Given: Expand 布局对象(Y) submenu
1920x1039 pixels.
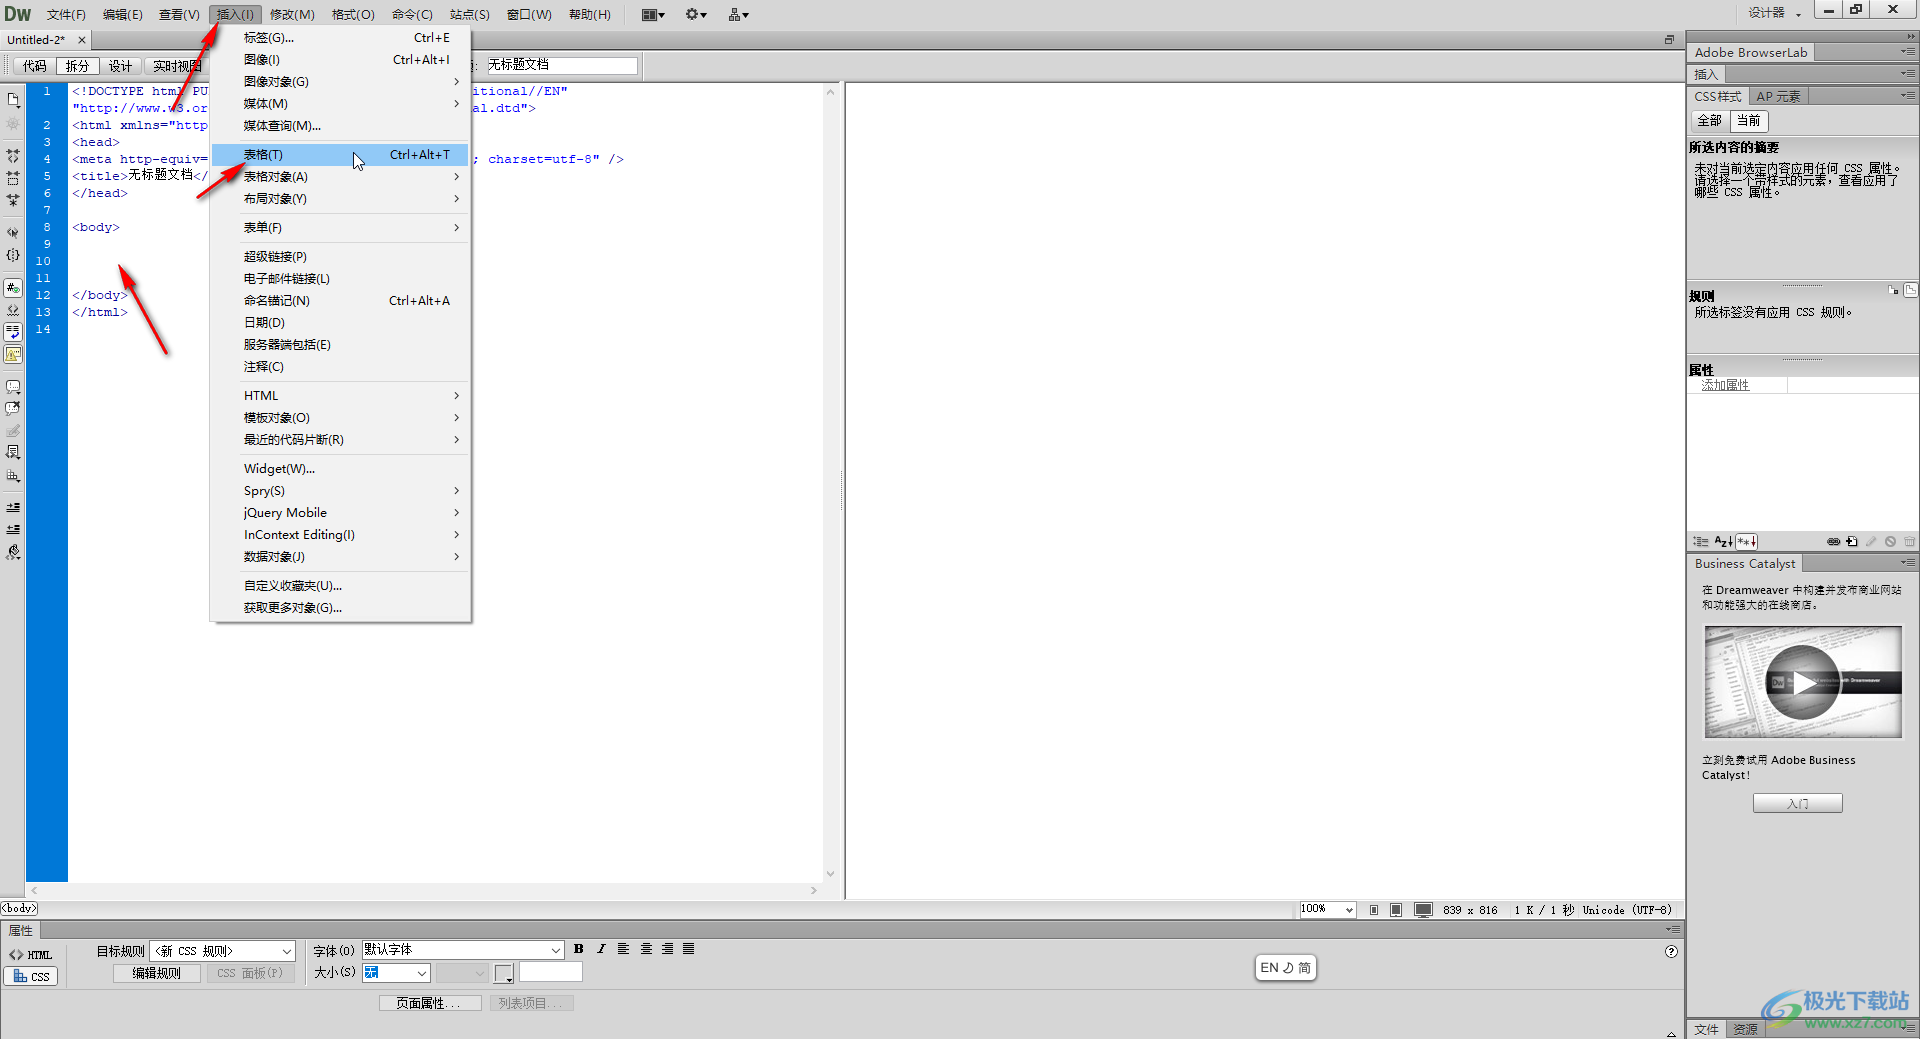Looking at the screenshot, I should (x=340, y=199).
